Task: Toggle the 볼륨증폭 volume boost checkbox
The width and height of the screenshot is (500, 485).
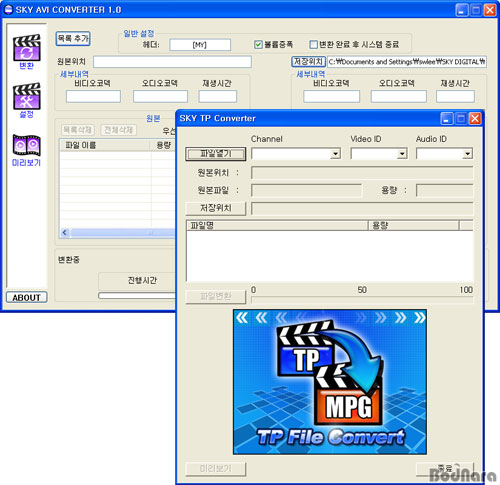Action: point(258,44)
